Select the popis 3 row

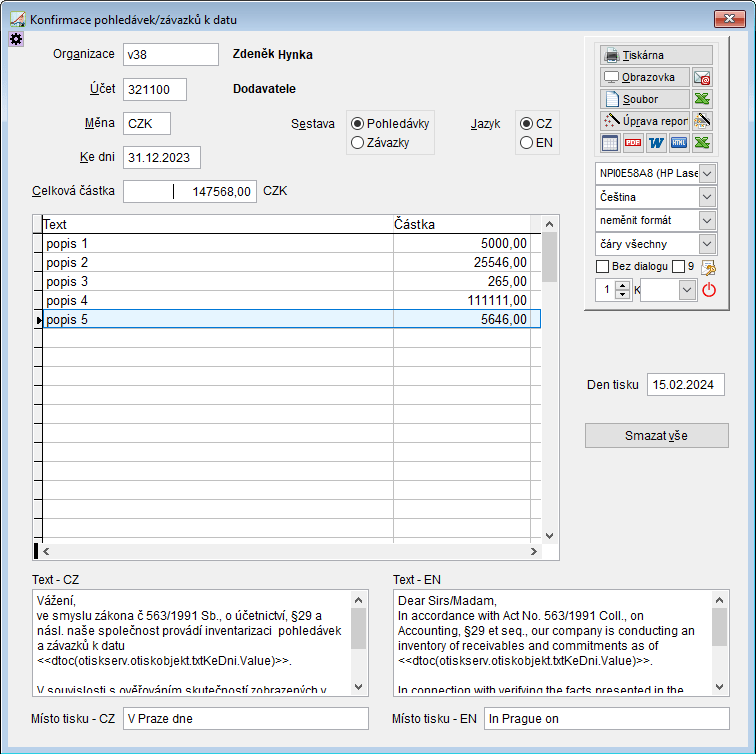point(292,282)
